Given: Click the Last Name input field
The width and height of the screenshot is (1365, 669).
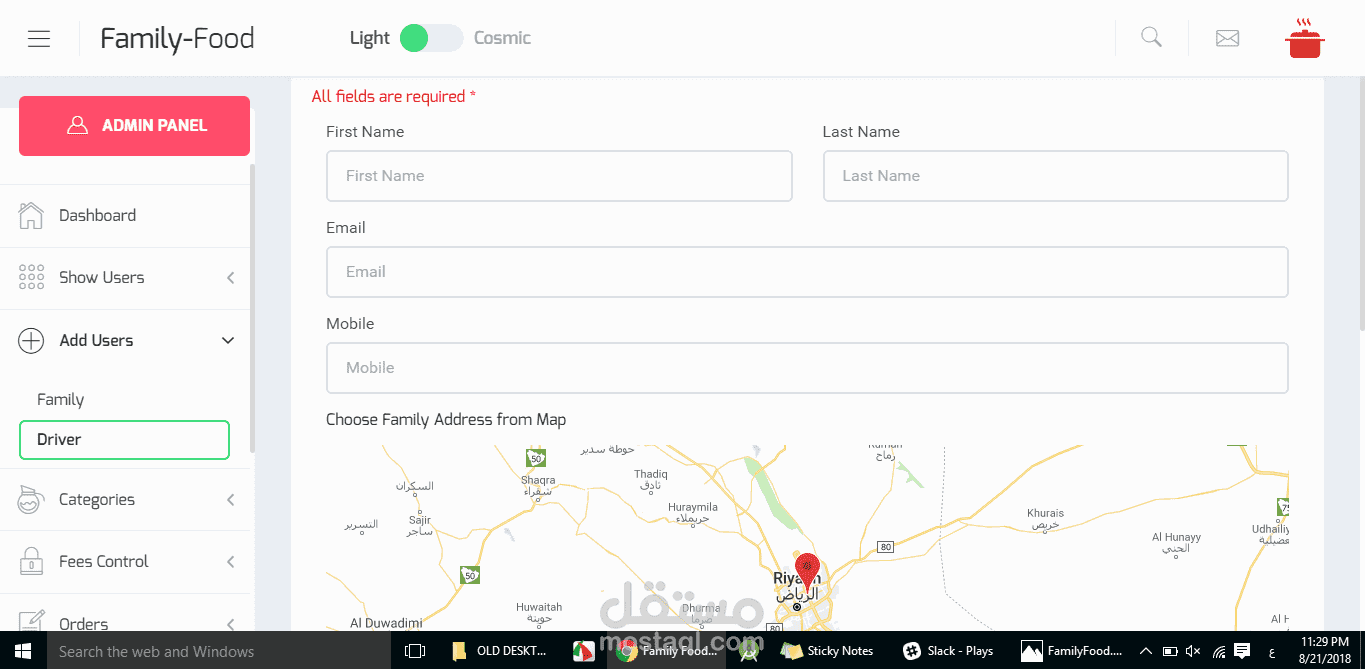Looking at the screenshot, I should click(1055, 176).
